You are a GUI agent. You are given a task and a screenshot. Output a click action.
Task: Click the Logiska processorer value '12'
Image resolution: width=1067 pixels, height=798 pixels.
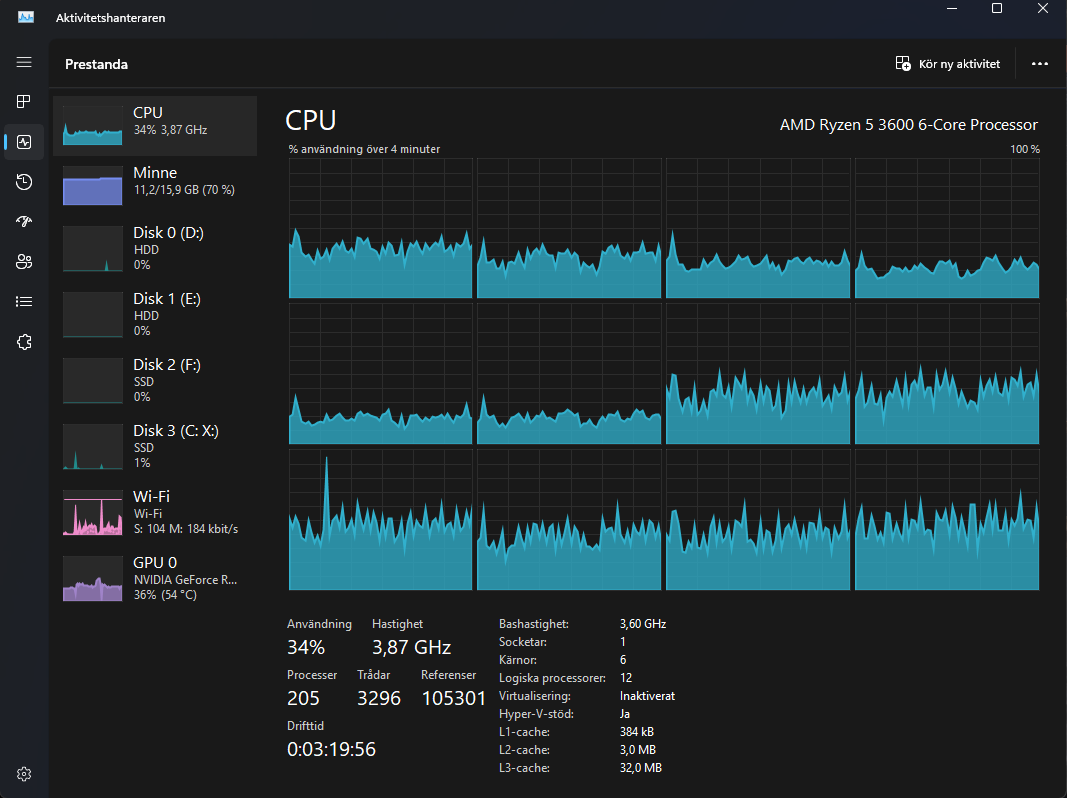(625, 678)
